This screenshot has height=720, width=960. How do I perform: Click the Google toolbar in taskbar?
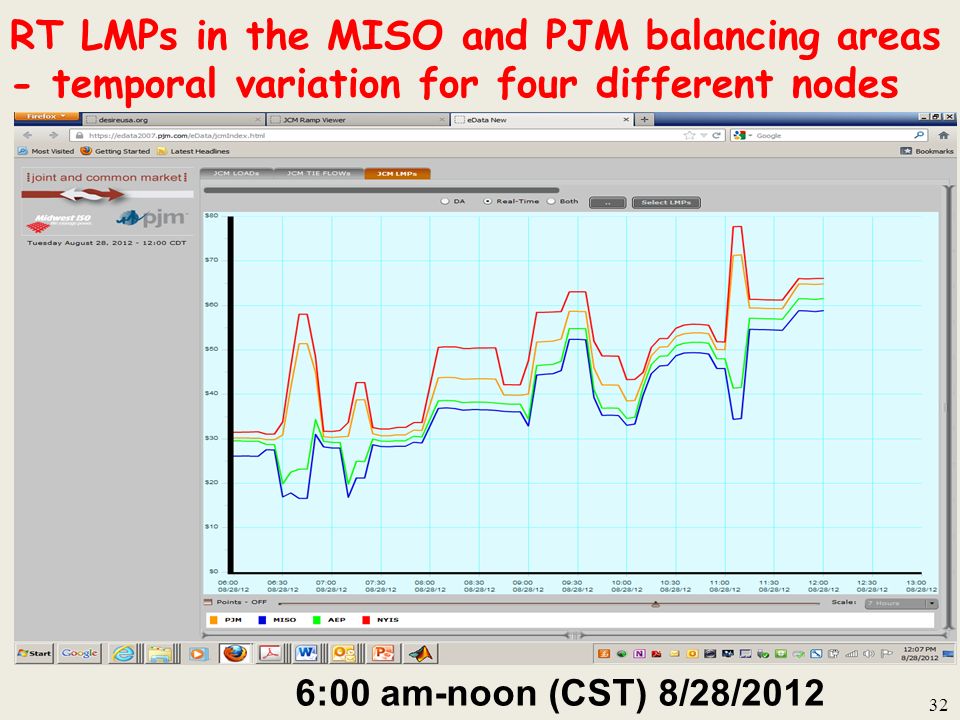tap(80, 653)
